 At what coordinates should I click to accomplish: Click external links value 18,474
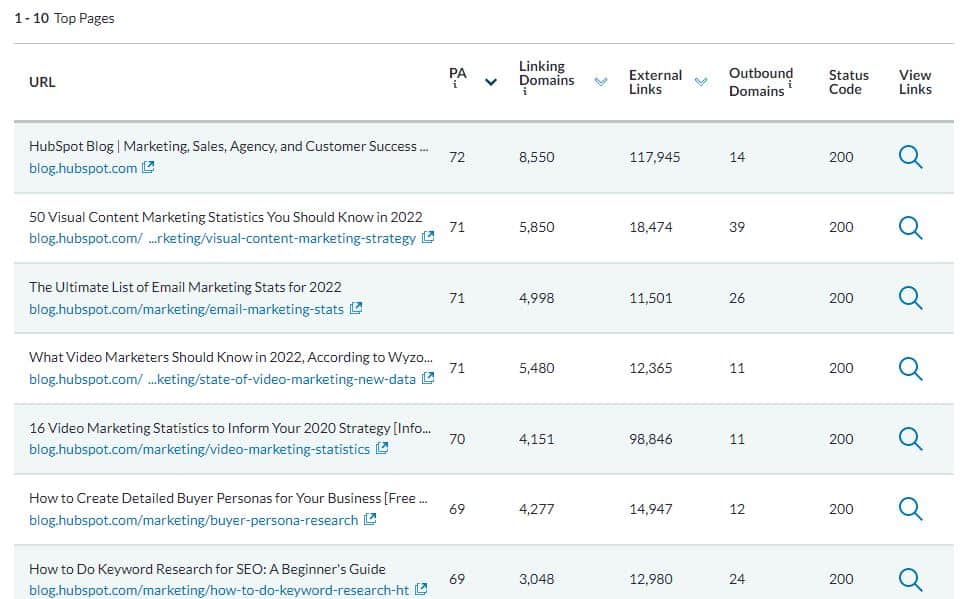[650, 227]
